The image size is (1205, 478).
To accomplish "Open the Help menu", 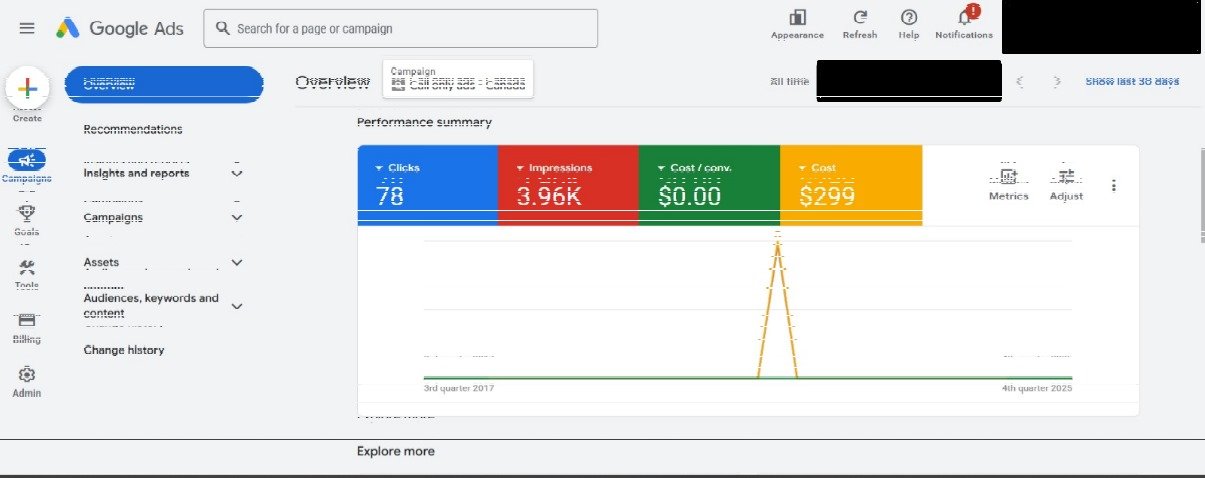I will click(909, 19).
